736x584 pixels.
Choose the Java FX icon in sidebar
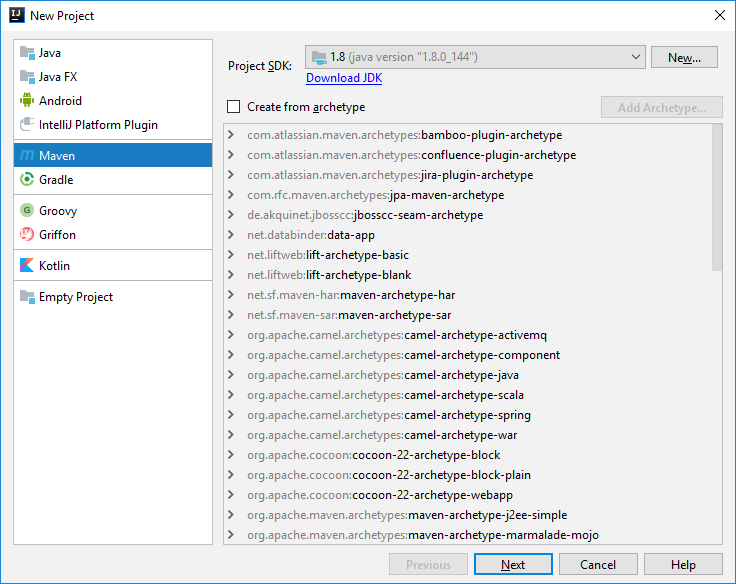27,77
